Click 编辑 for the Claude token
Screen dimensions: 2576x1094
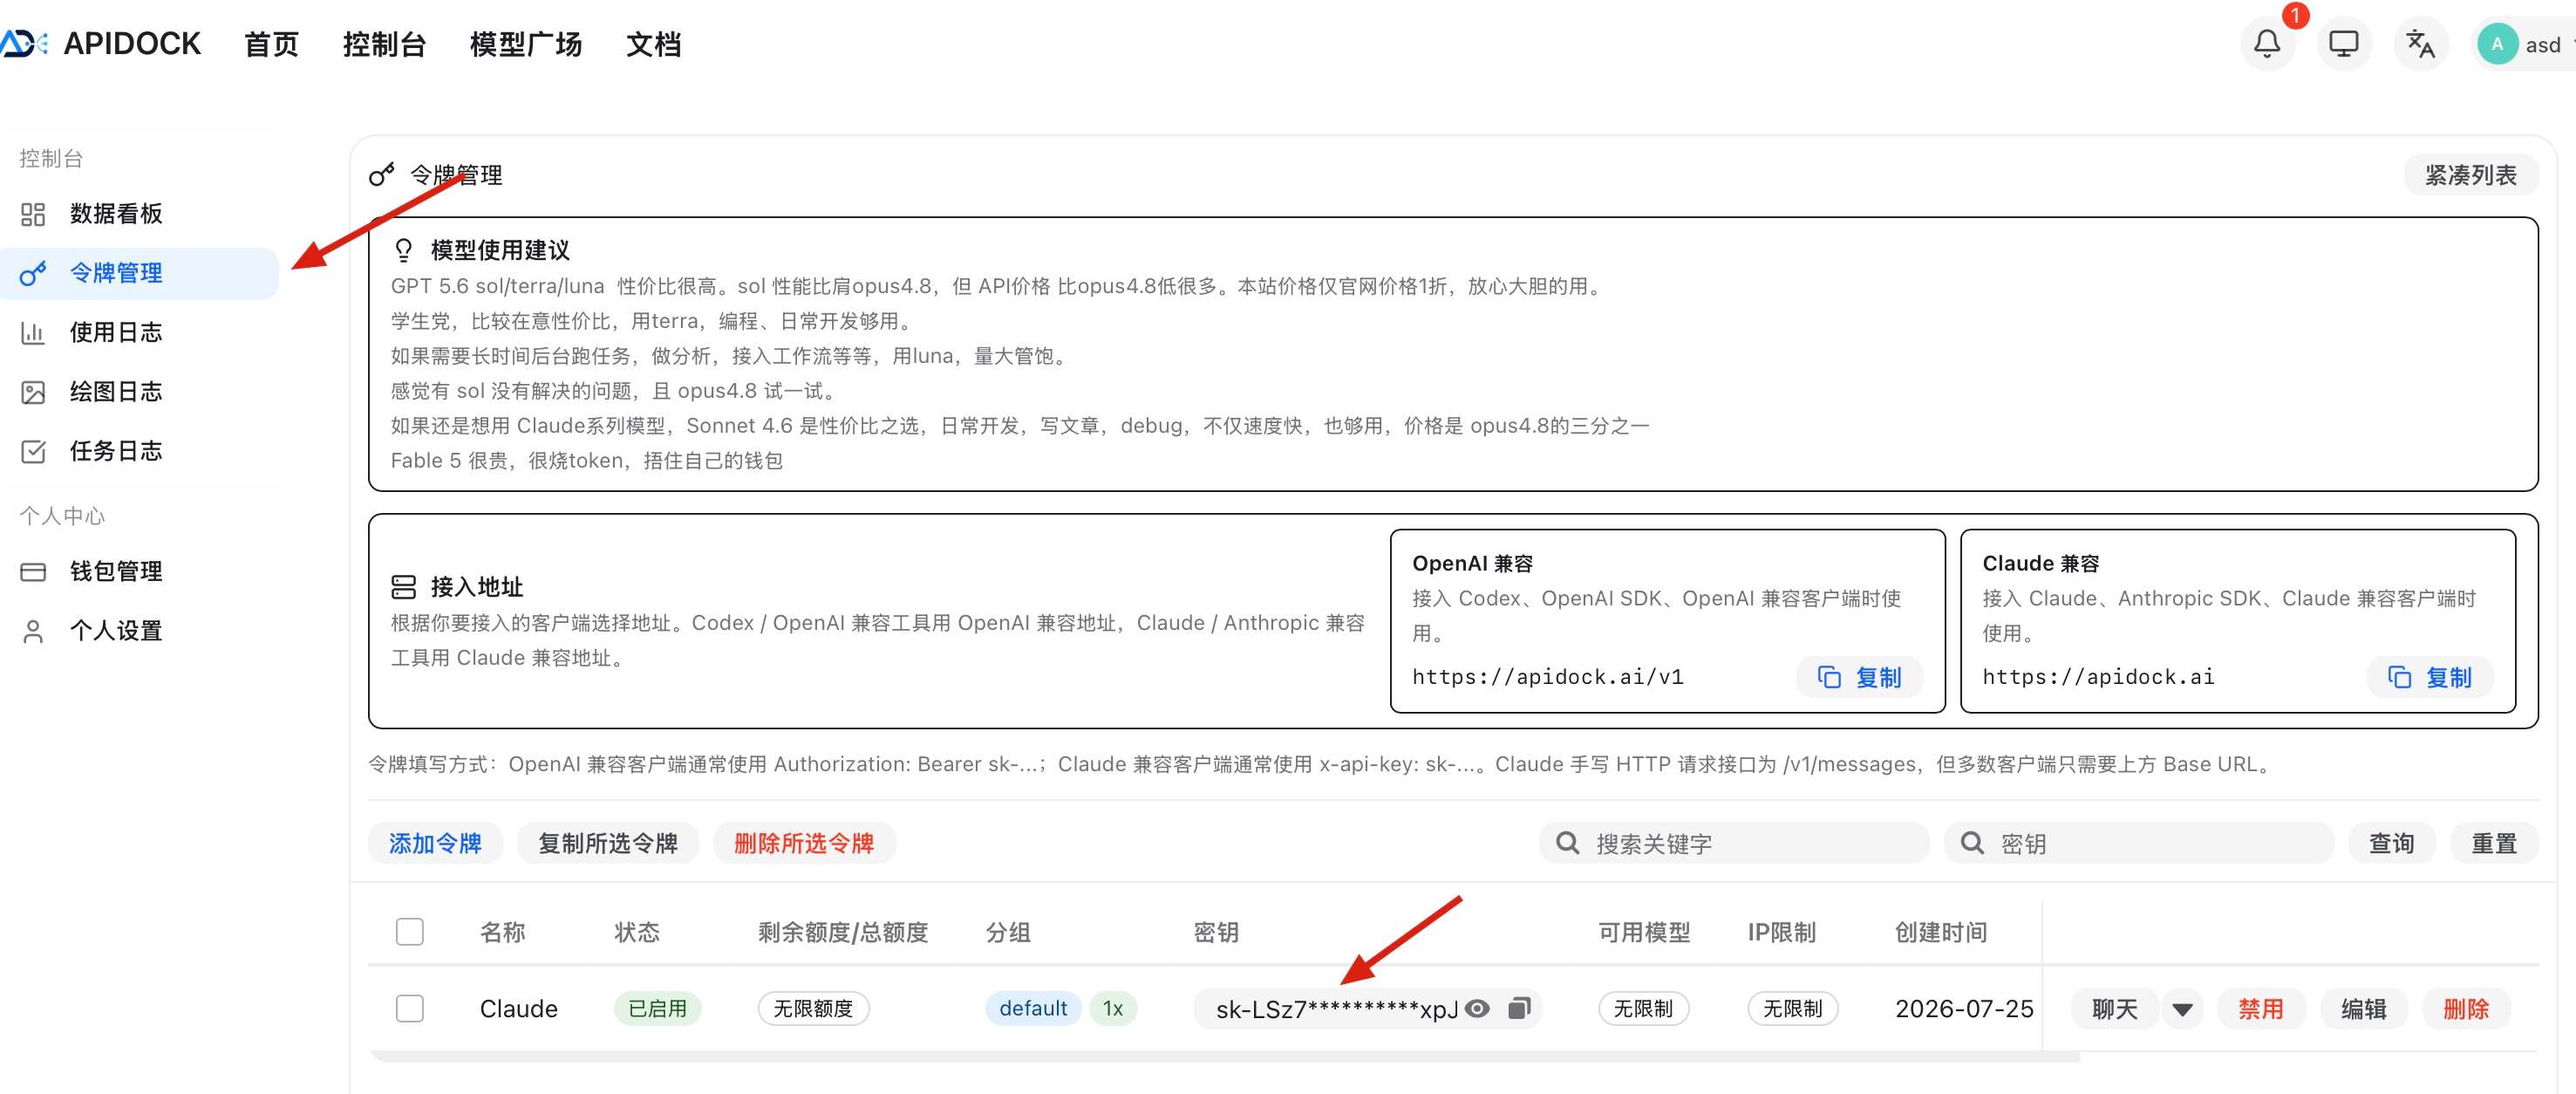[x=2364, y=1009]
